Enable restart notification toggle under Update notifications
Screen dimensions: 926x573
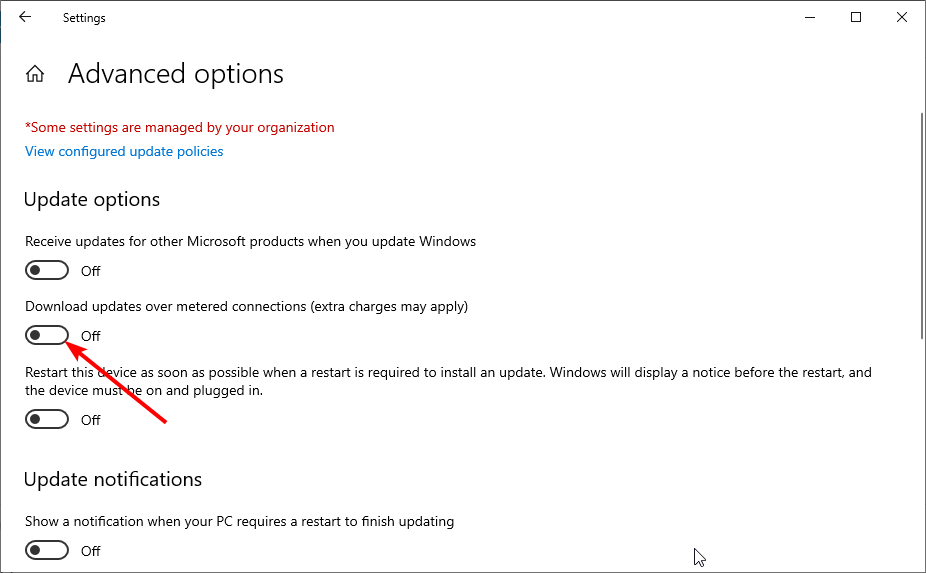point(47,550)
